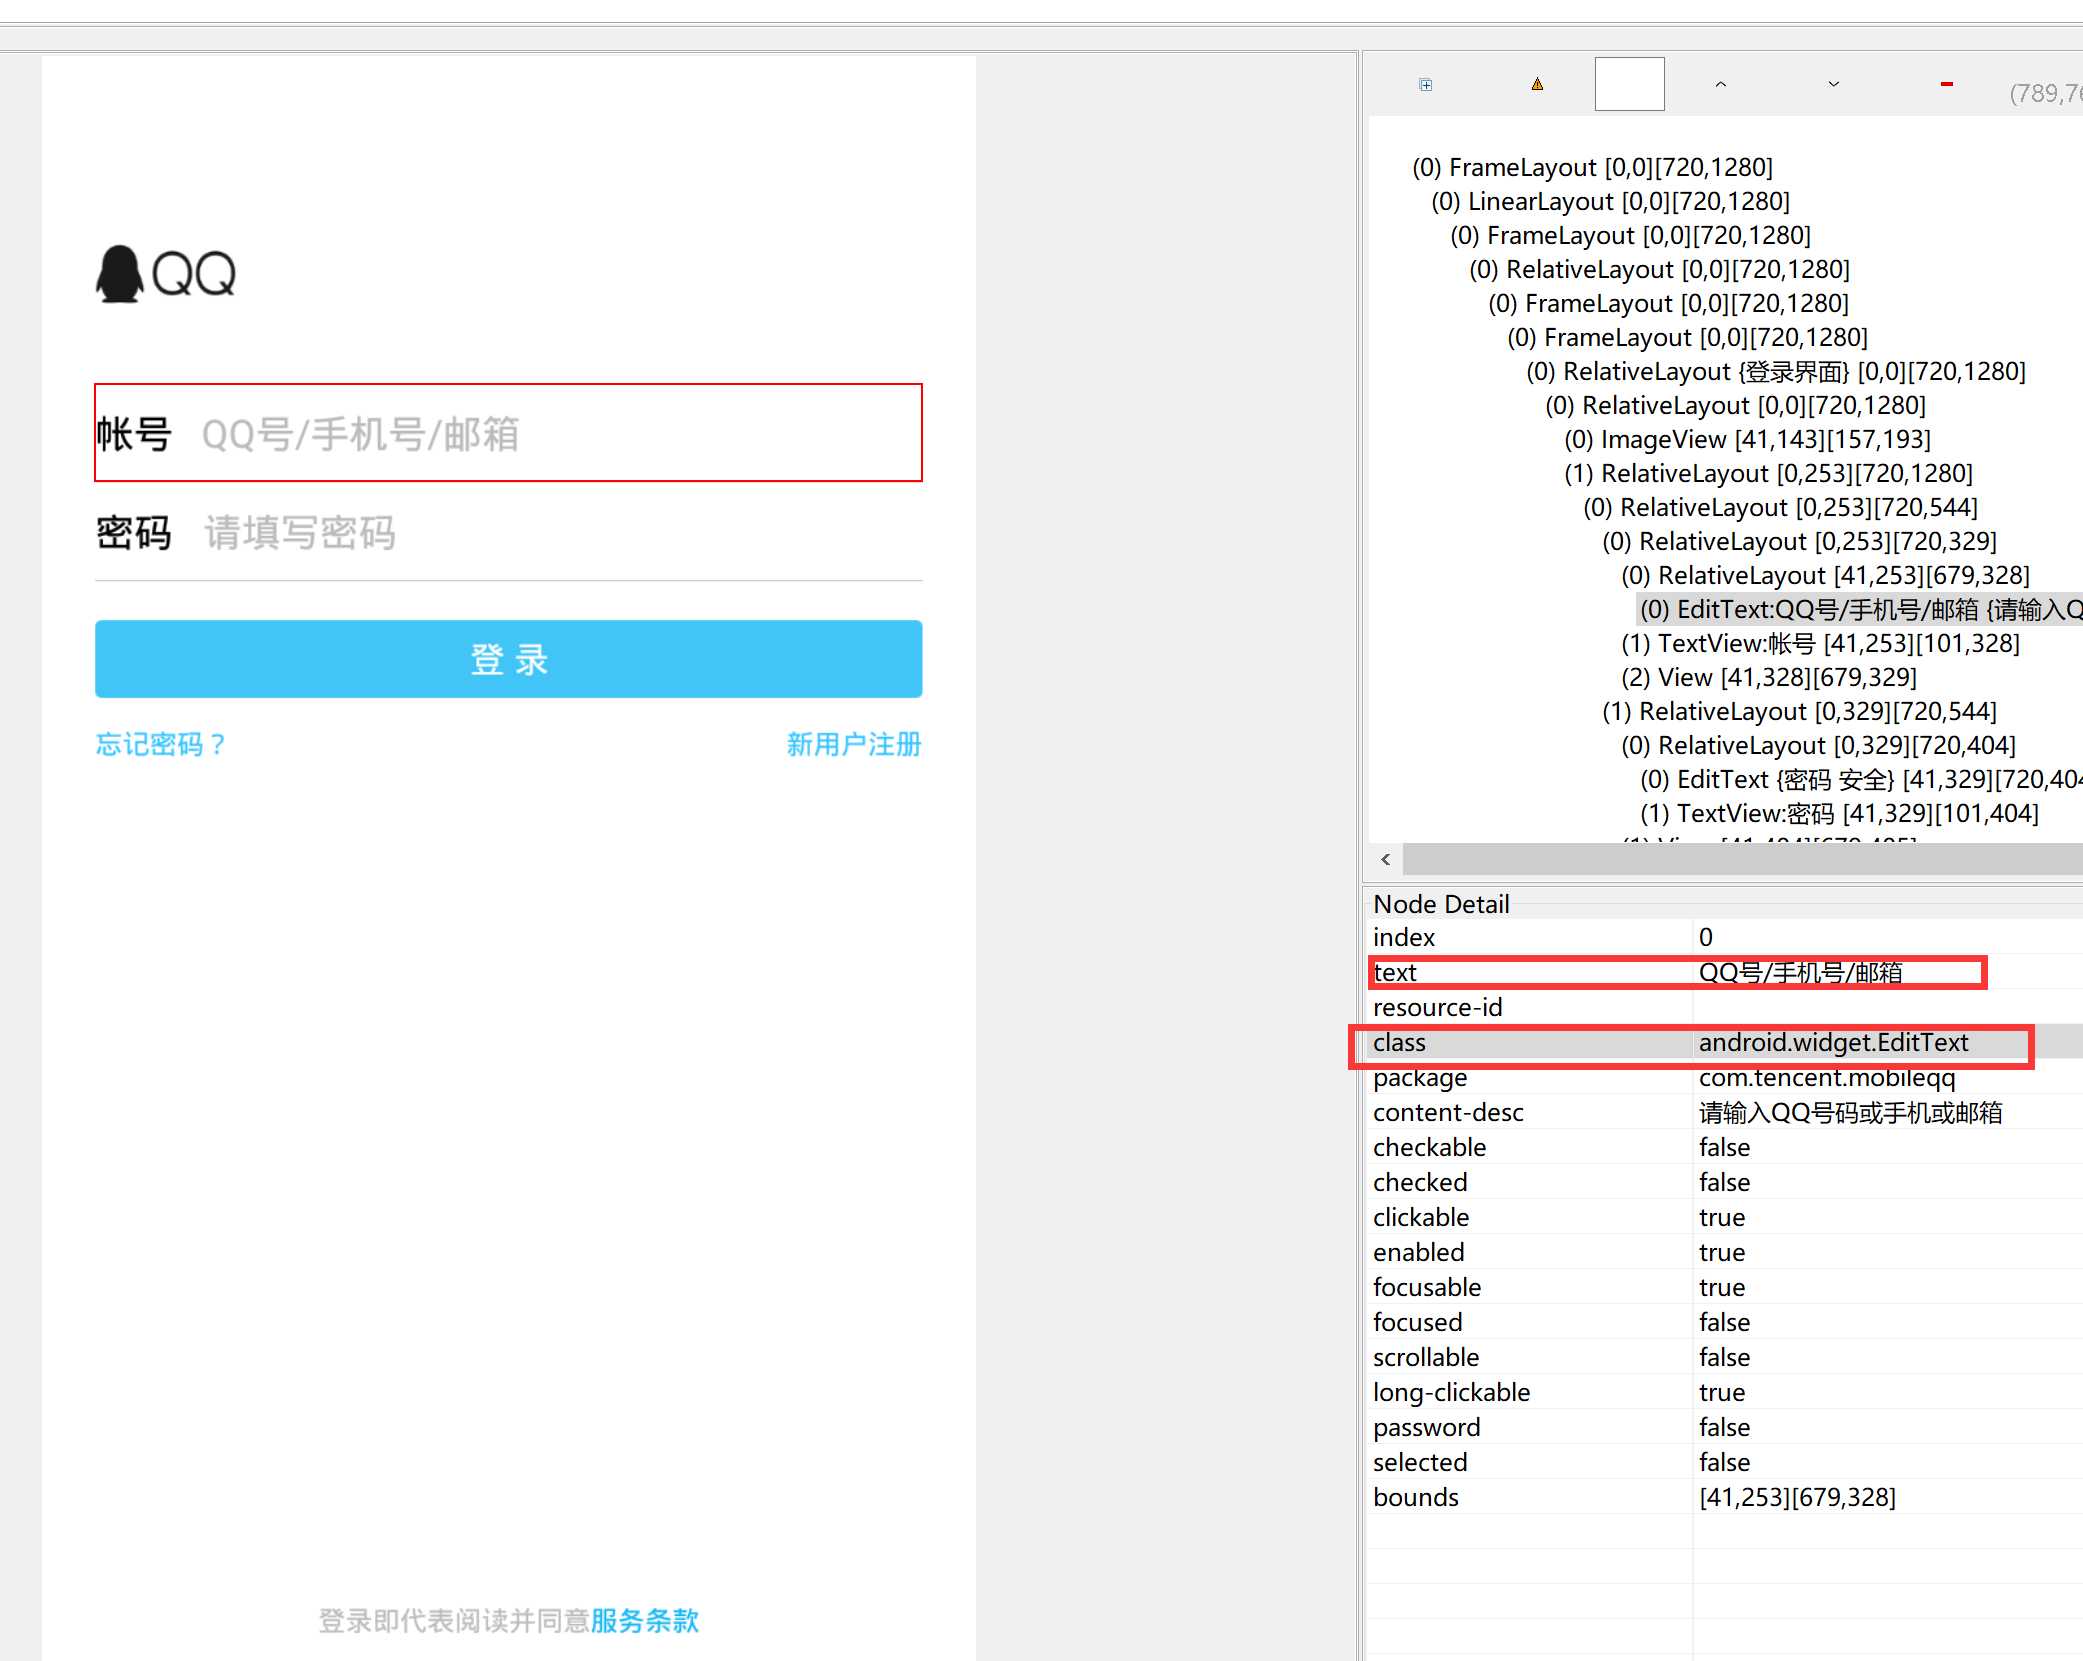The width and height of the screenshot is (2083, 1661).
Task: Click the bounds row label in Node Detail
Action: pos(1415,1497)
